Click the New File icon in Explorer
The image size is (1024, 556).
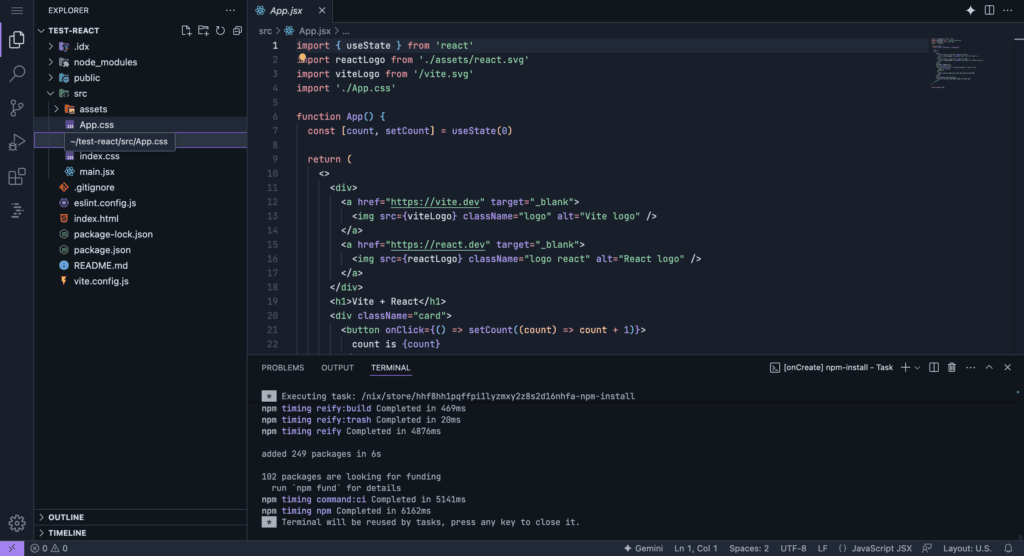click(186, 31)
